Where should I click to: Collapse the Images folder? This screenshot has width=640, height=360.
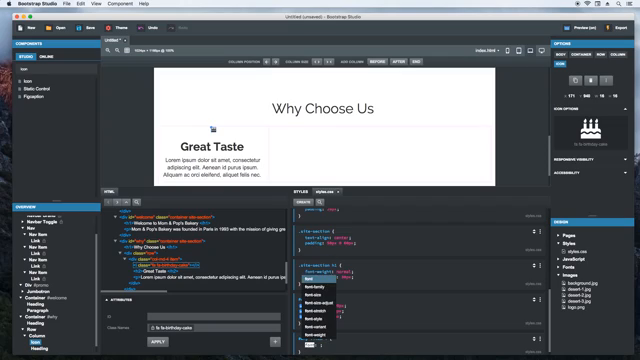click(x=558, y=275)
